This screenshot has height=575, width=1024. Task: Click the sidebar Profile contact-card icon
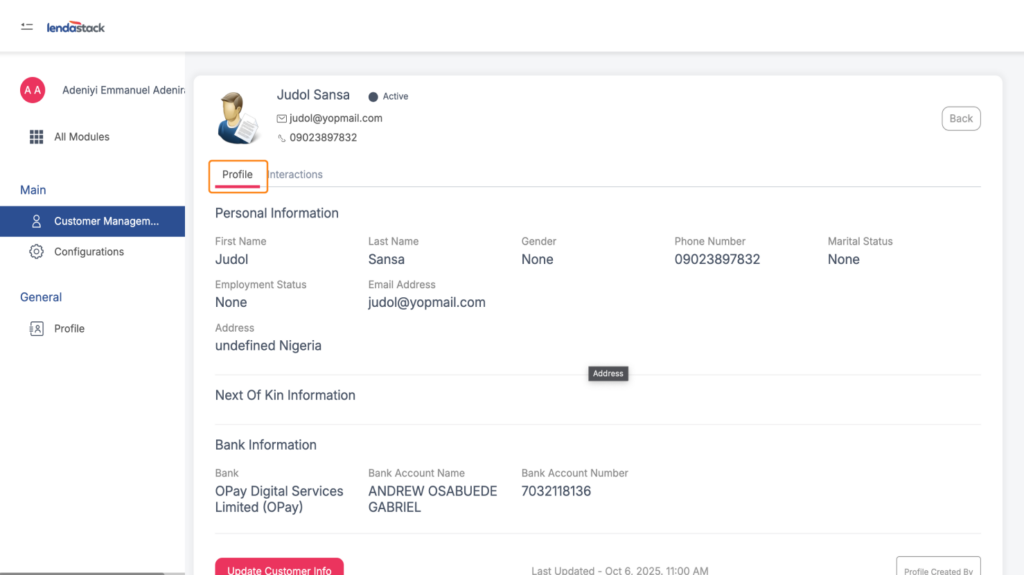37,328
